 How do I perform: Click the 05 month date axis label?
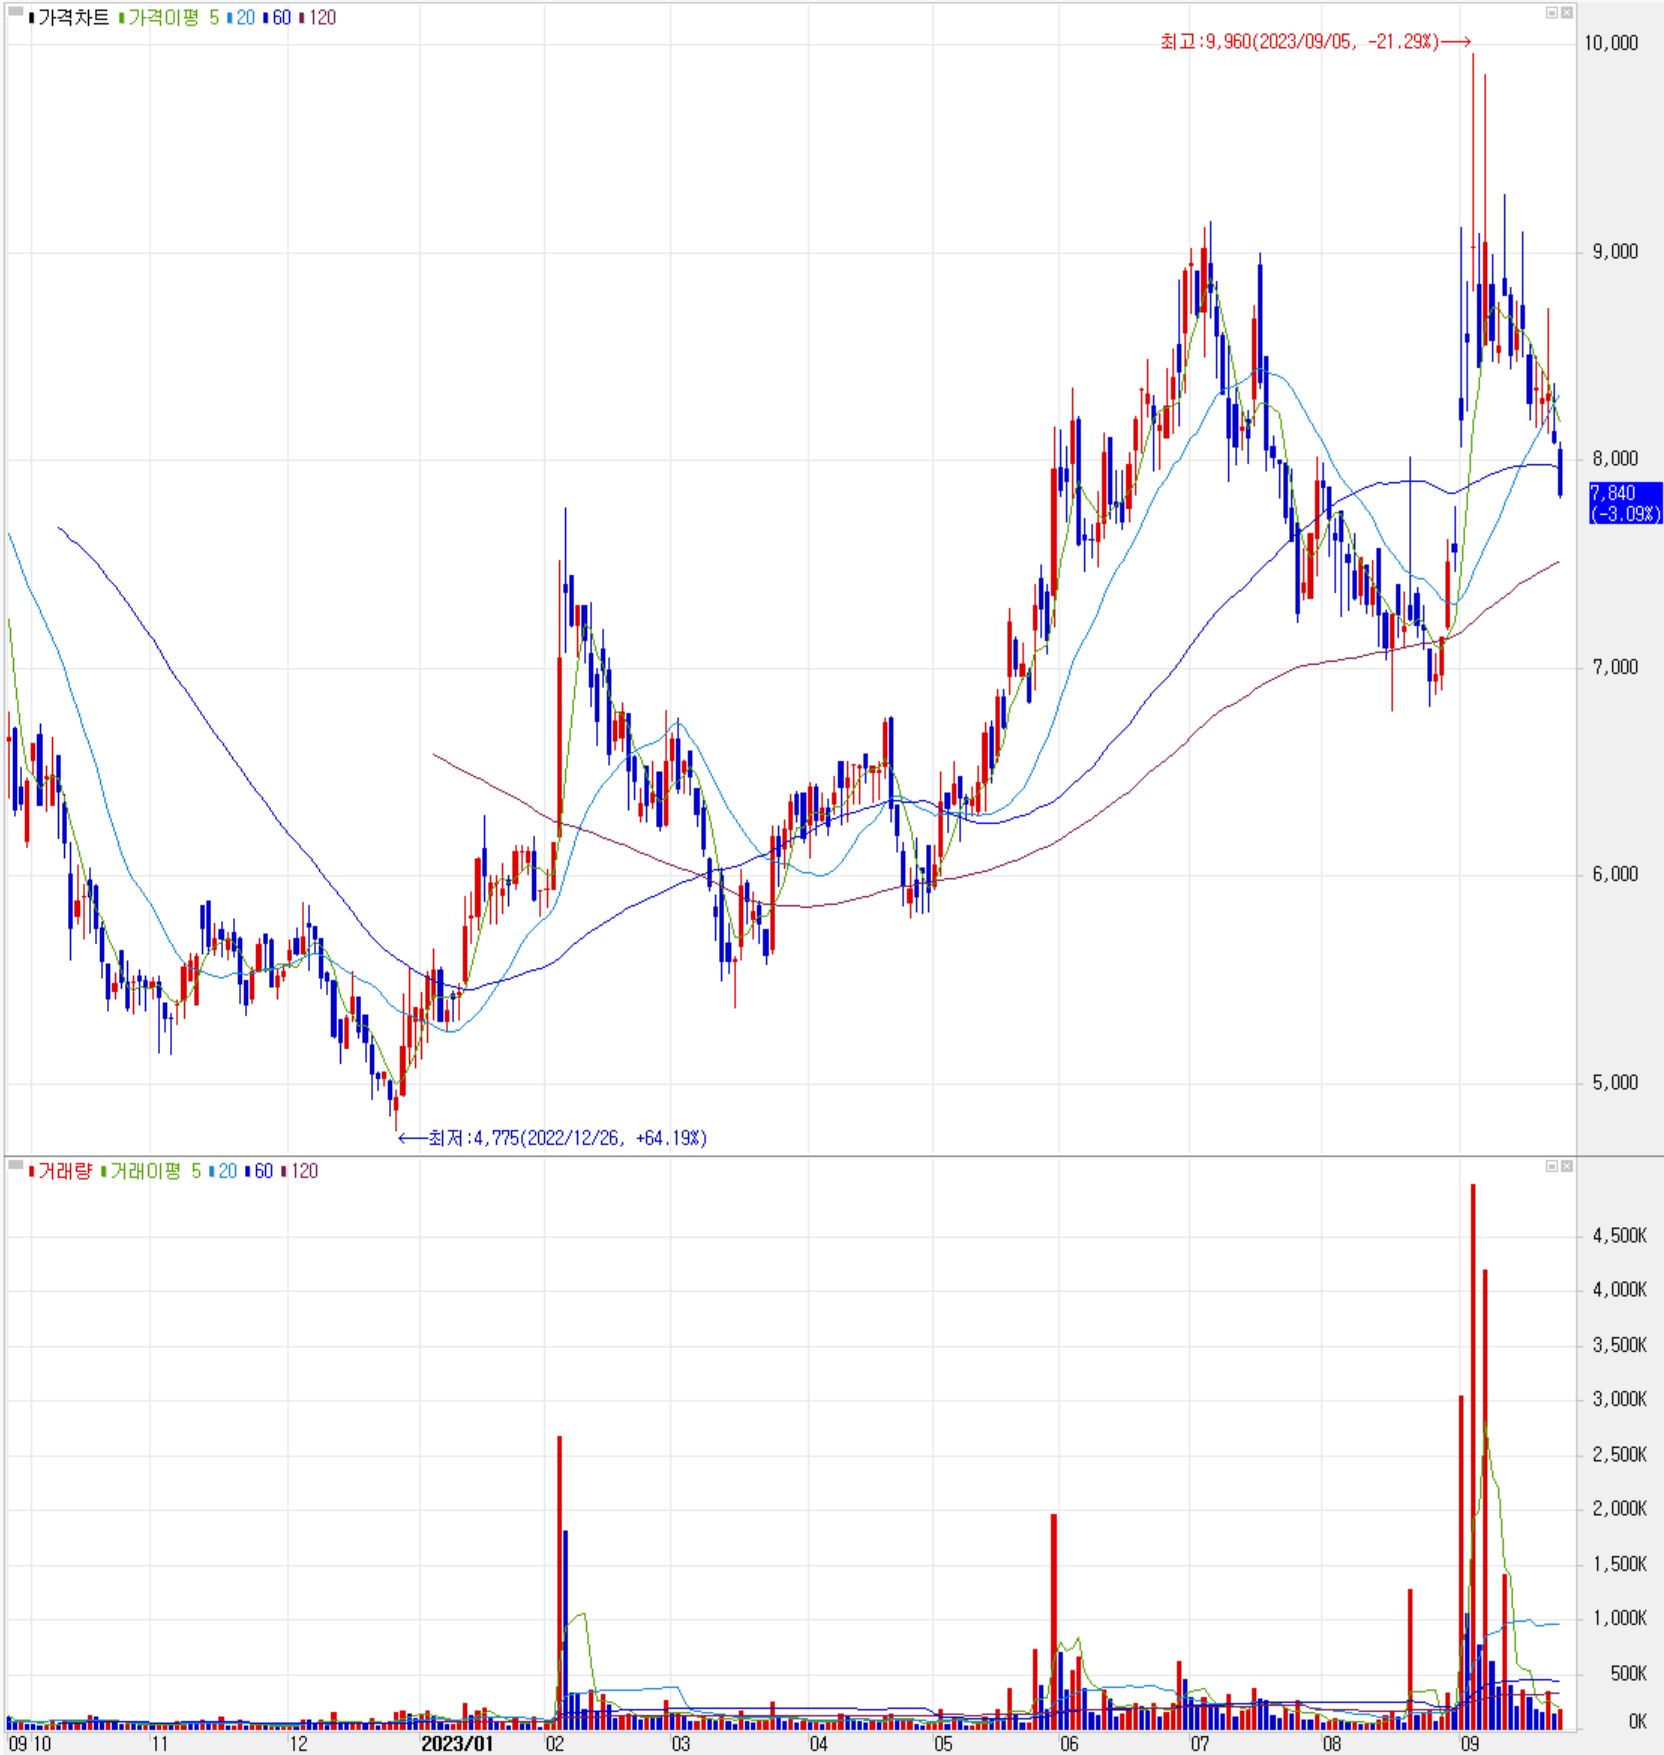(x=944, y=1744)
